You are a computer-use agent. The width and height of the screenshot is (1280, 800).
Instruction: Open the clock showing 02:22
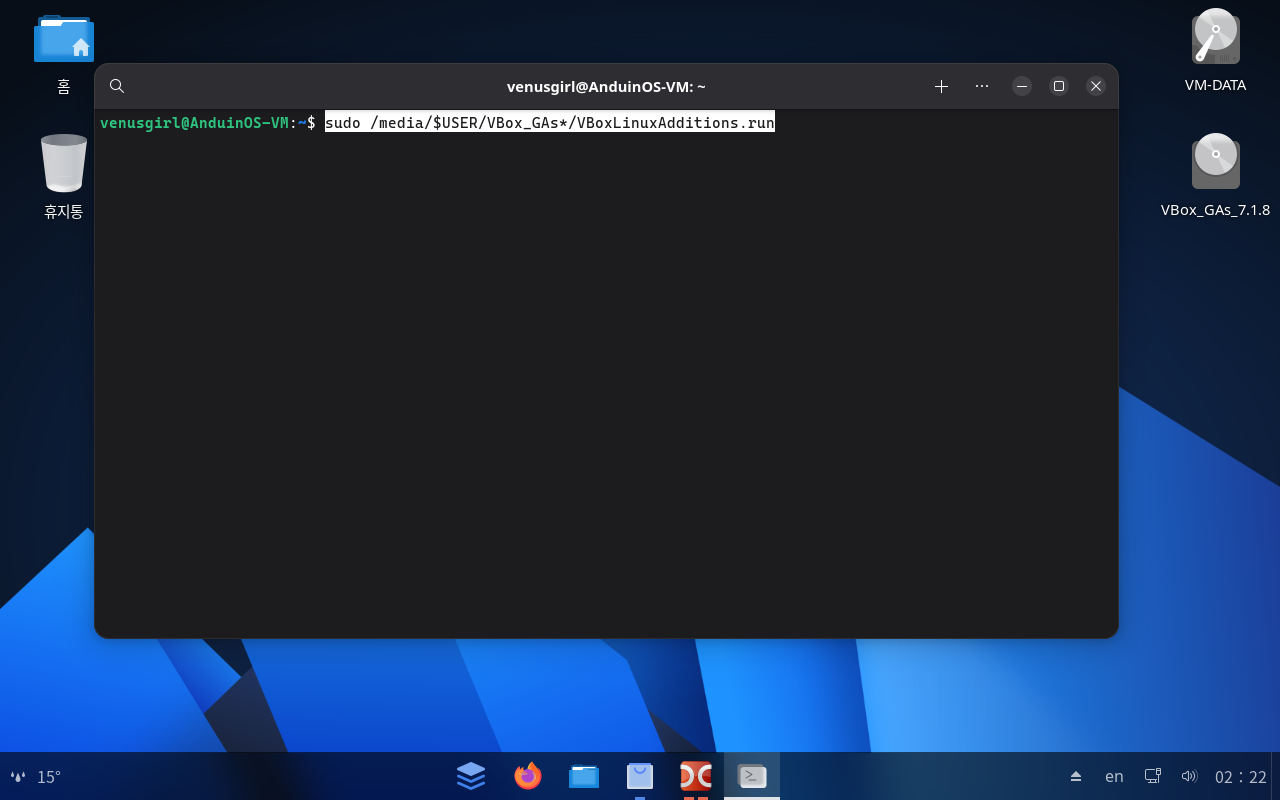point(1241,777)
